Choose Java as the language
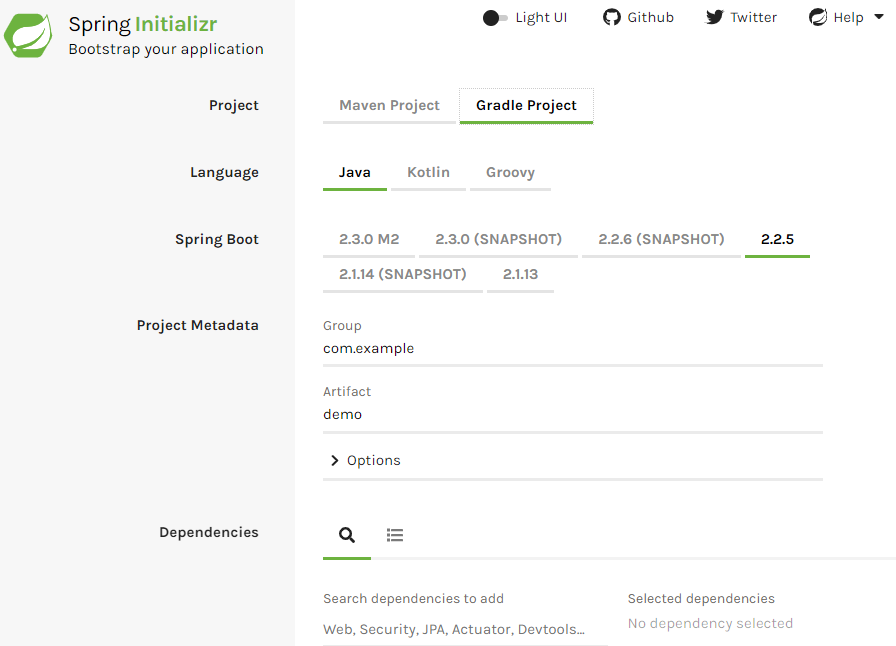Screen dimensions: 896x646 point(355,173)
